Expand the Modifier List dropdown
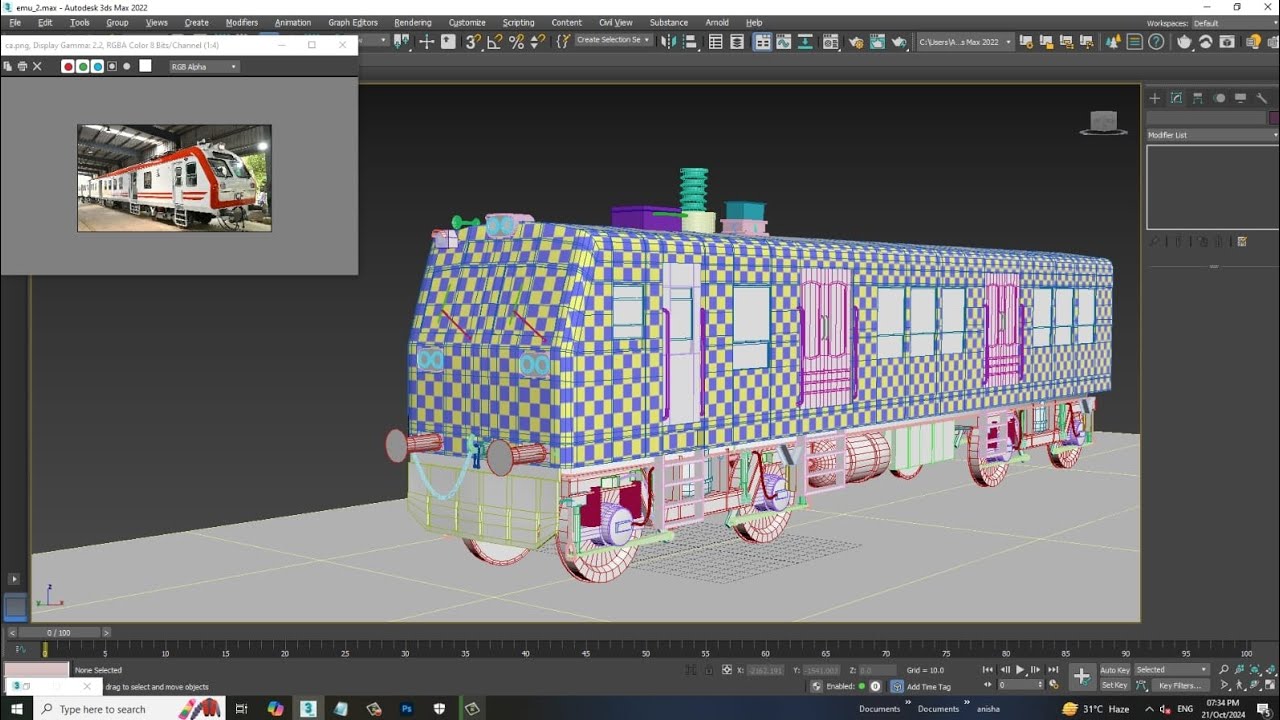 click(1212, 135)
